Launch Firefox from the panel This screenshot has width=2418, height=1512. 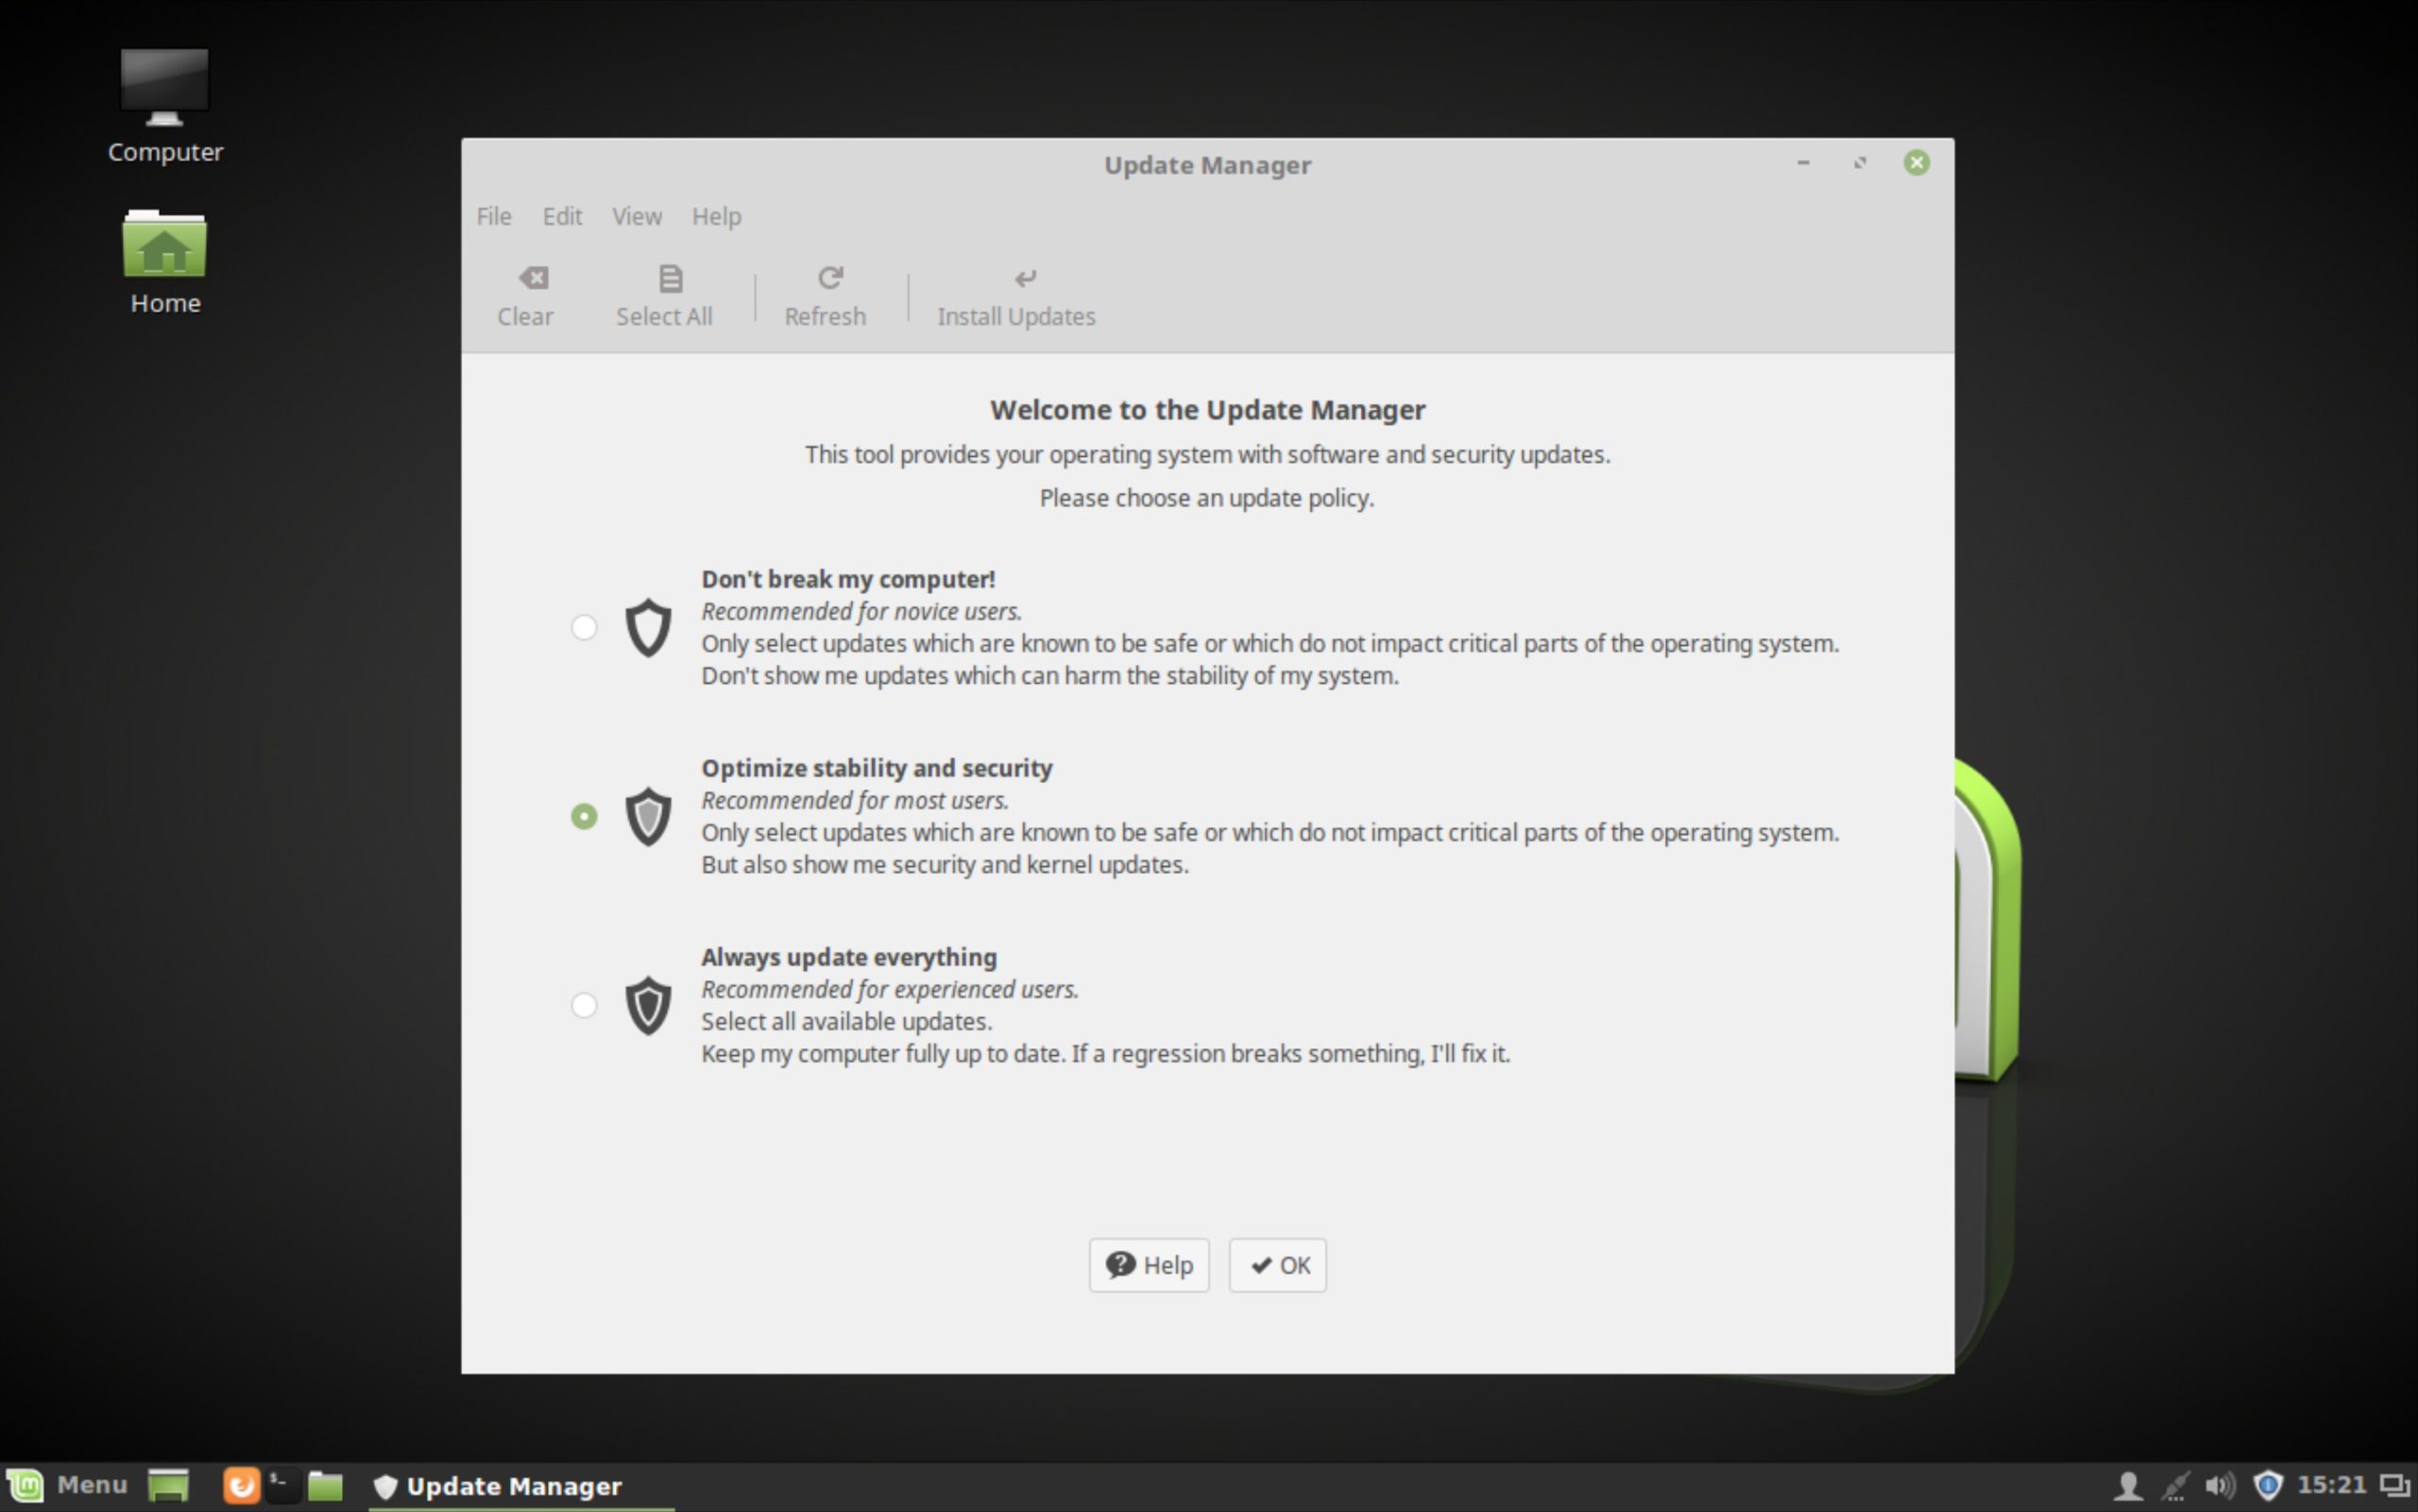click(240, 1485)
